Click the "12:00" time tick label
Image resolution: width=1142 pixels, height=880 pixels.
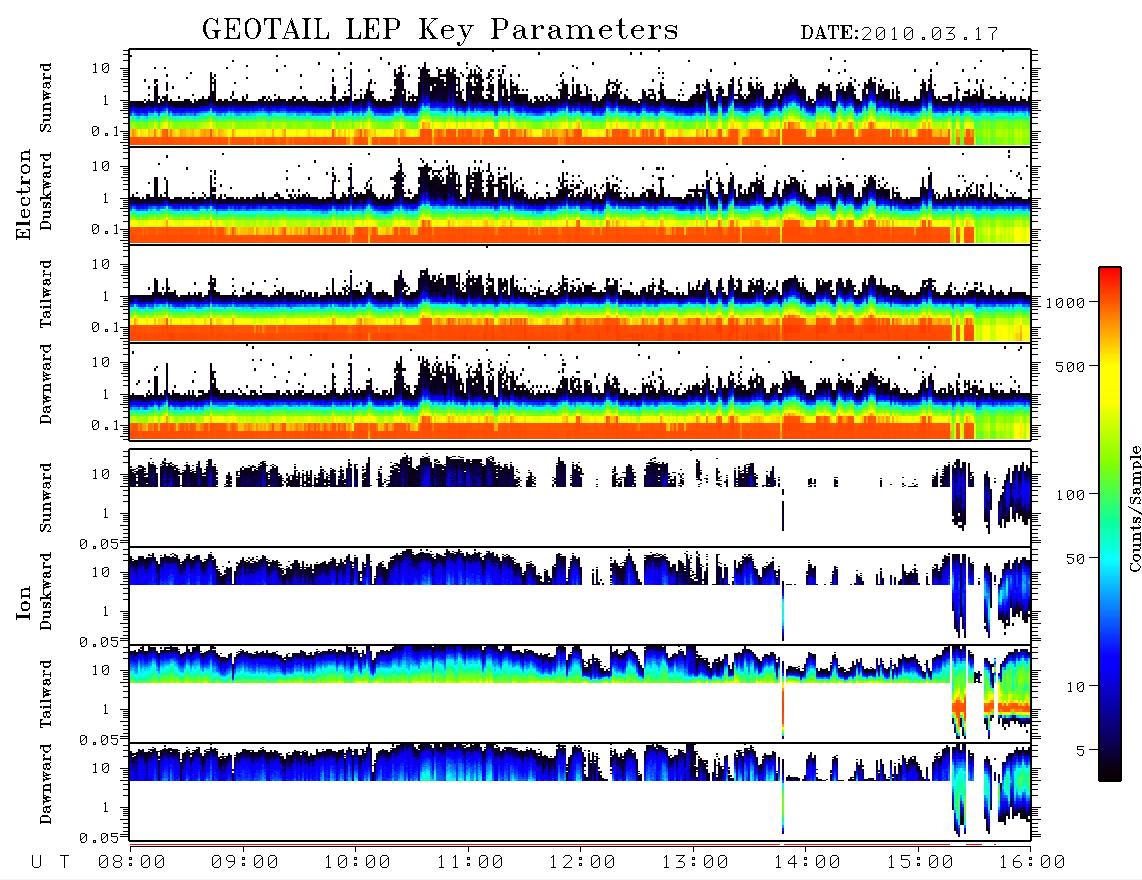tap(582, 862)
